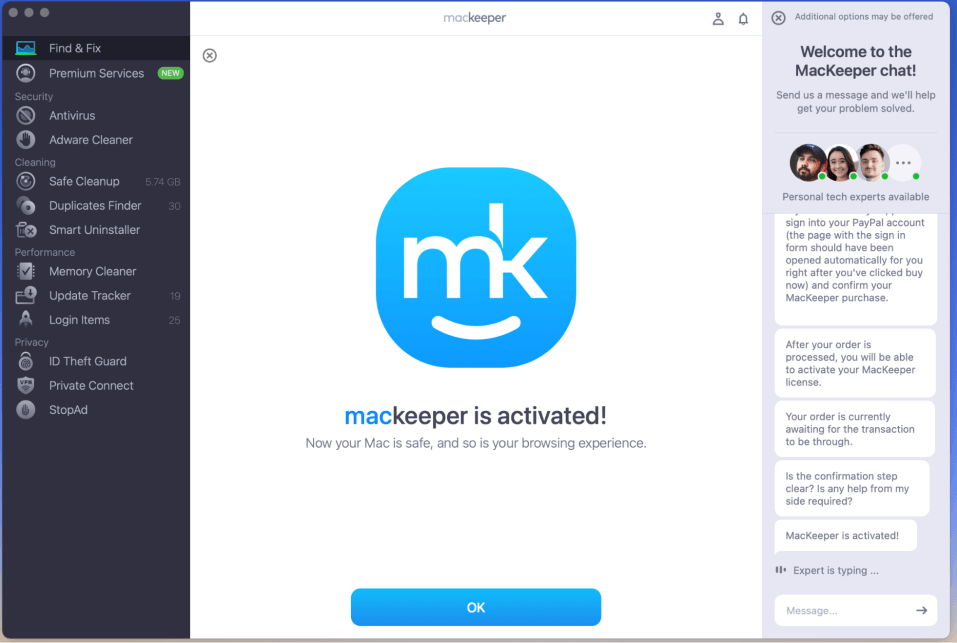957x643 pixels.
Task: Click the chat Message input field
Action: [856, 610]
